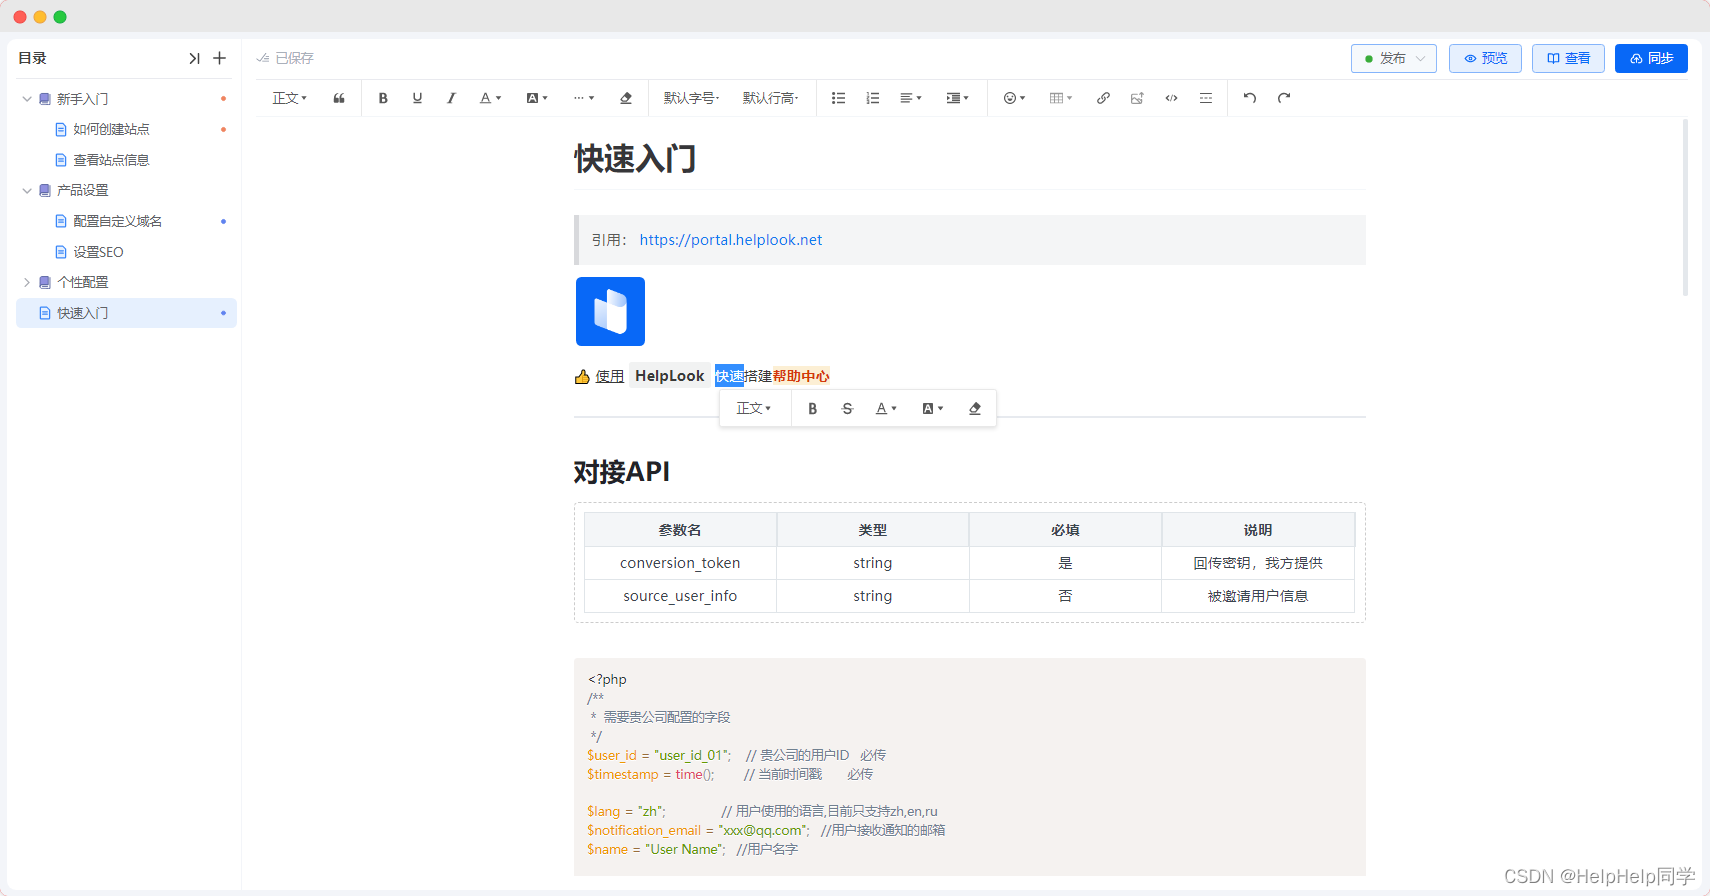Redo the last undone edit
Screen dimensions: 1710x896
point(1284,98)
